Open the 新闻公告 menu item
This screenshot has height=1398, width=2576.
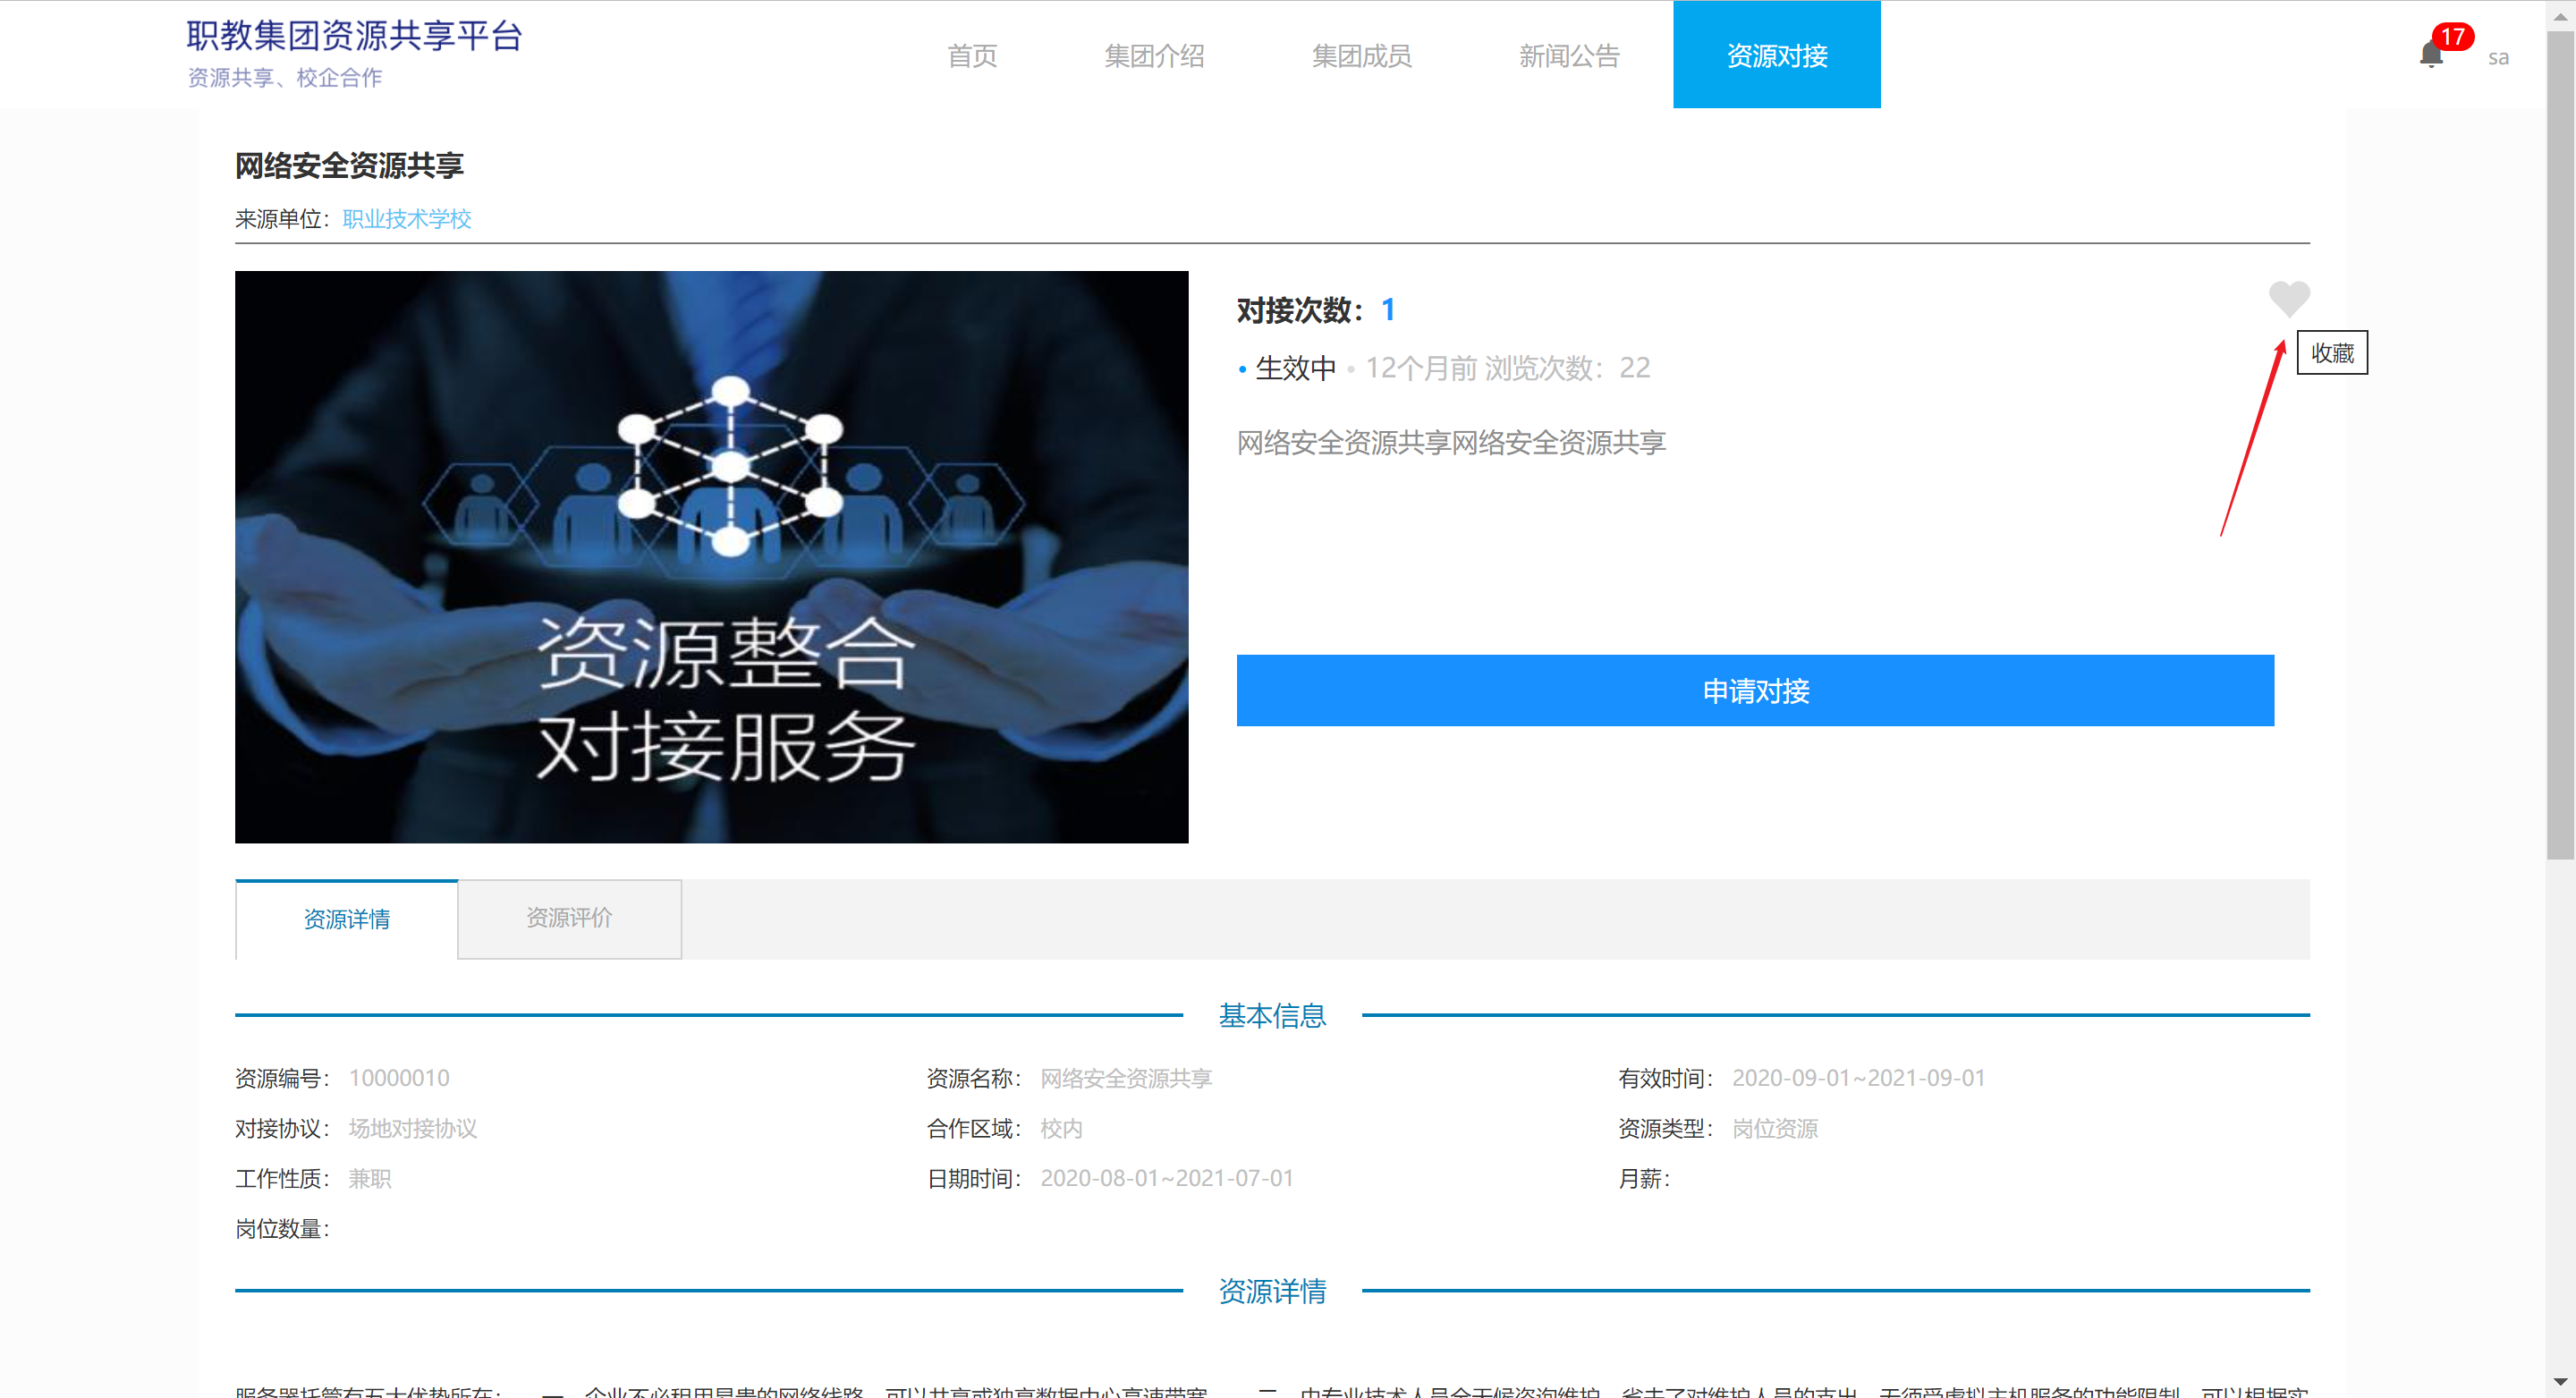(1568, 56)
